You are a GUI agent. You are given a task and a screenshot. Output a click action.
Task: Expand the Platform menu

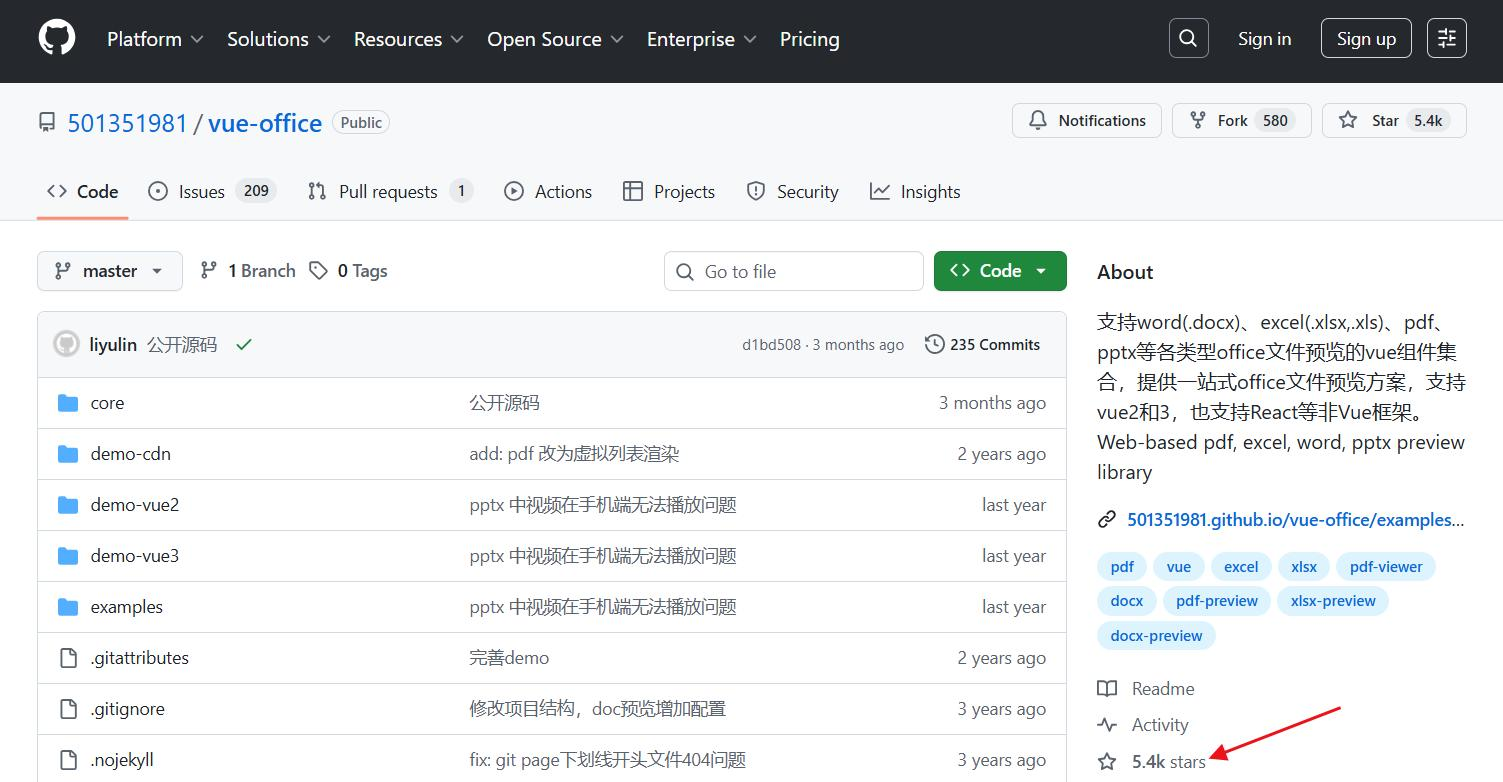pyautogui.click(x=155, y=39)
